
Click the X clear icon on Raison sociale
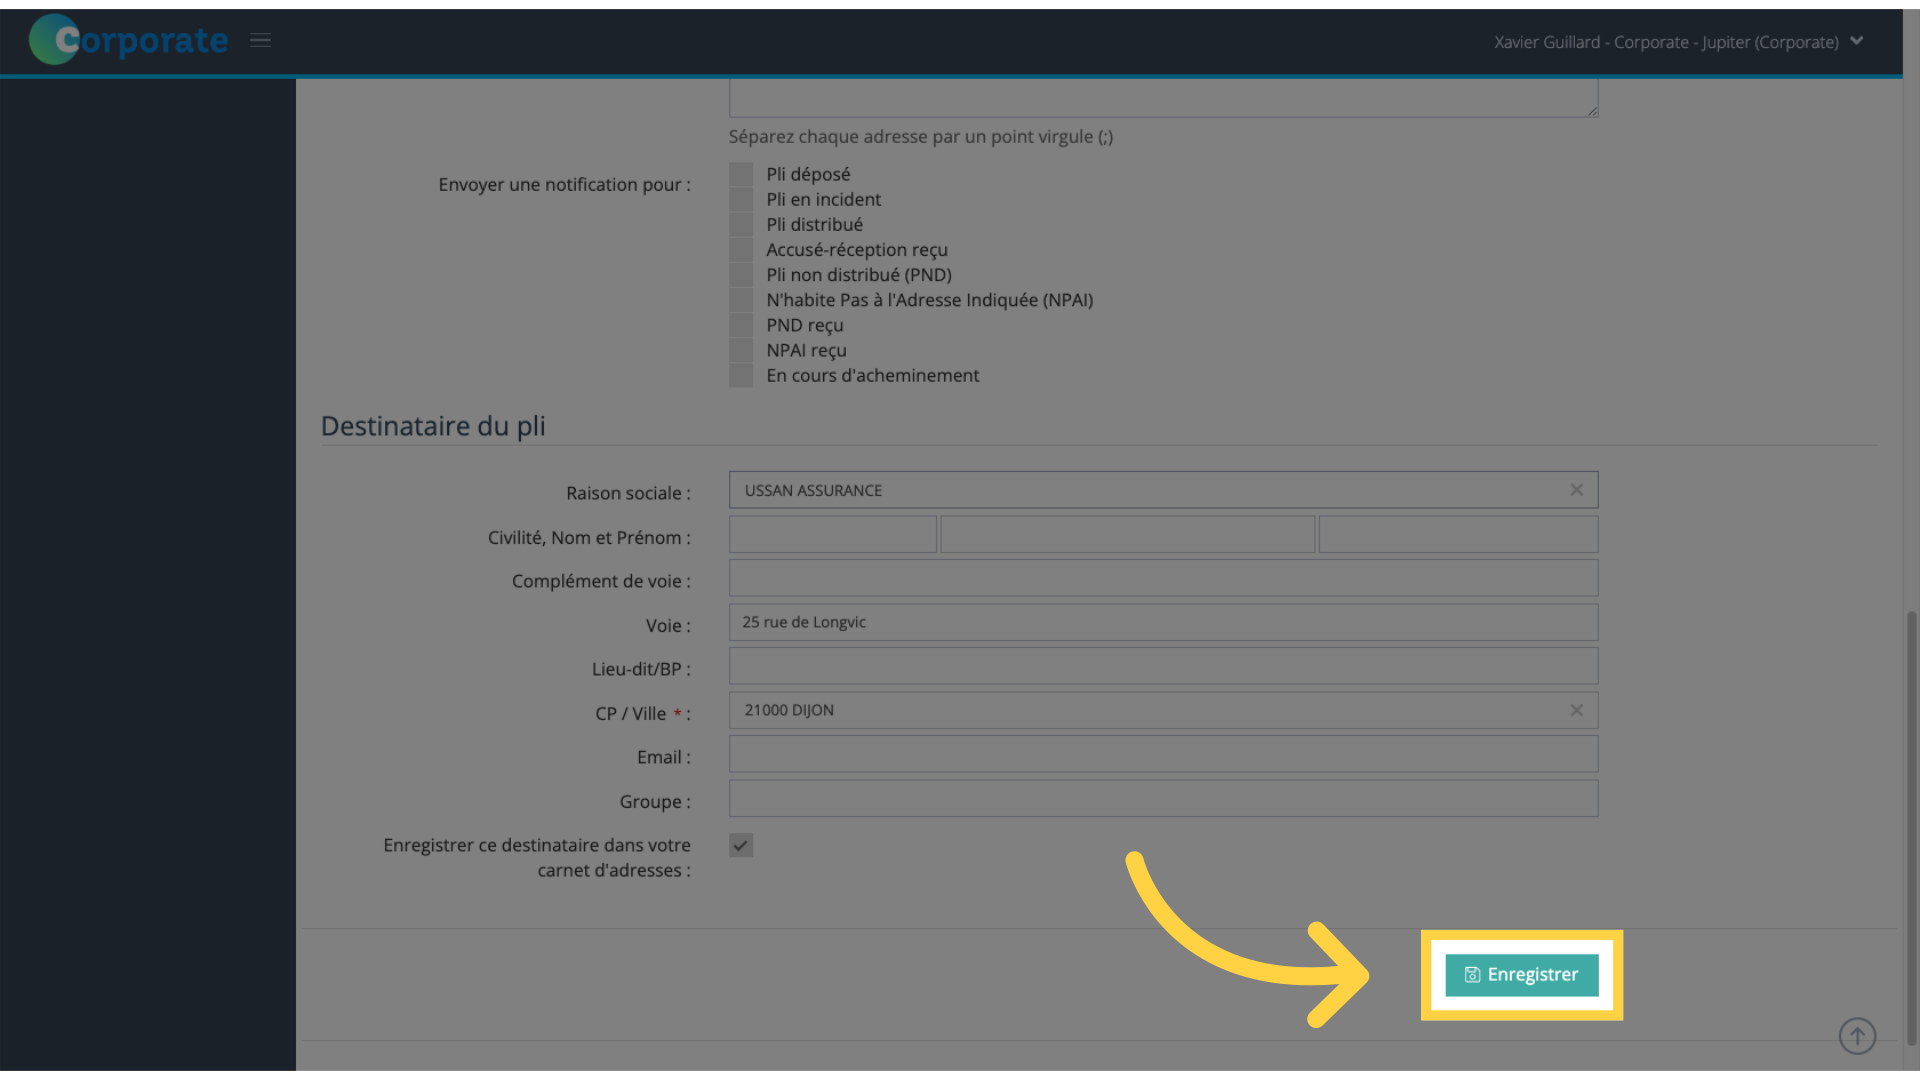pos(1577,489)
